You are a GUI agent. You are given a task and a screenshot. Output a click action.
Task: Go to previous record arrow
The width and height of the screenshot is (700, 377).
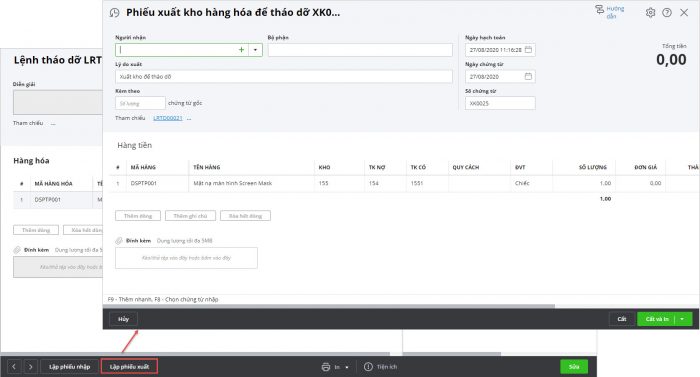[x=14, y=367]
